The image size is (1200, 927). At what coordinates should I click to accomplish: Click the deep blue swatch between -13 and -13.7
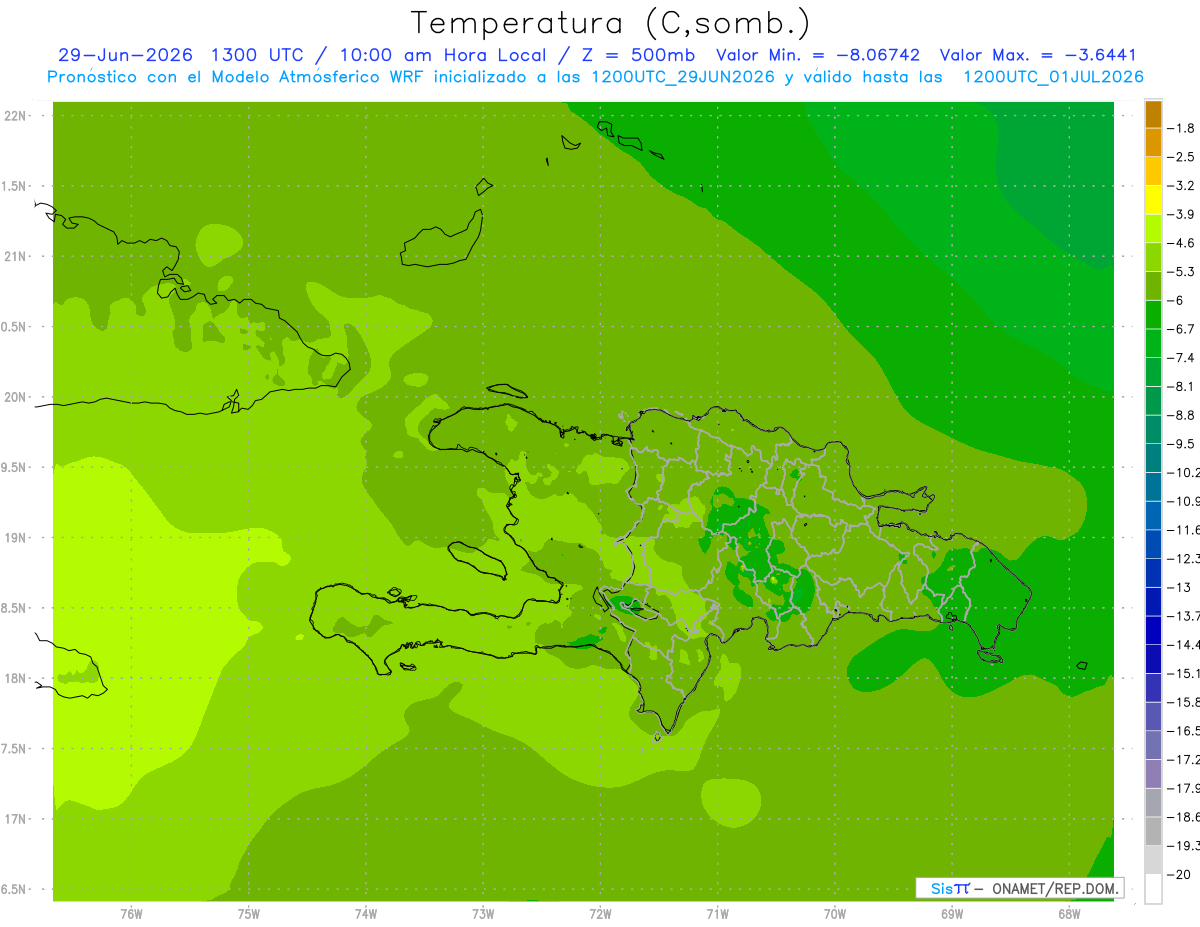pyautogui.click(x=1153, y=601)
